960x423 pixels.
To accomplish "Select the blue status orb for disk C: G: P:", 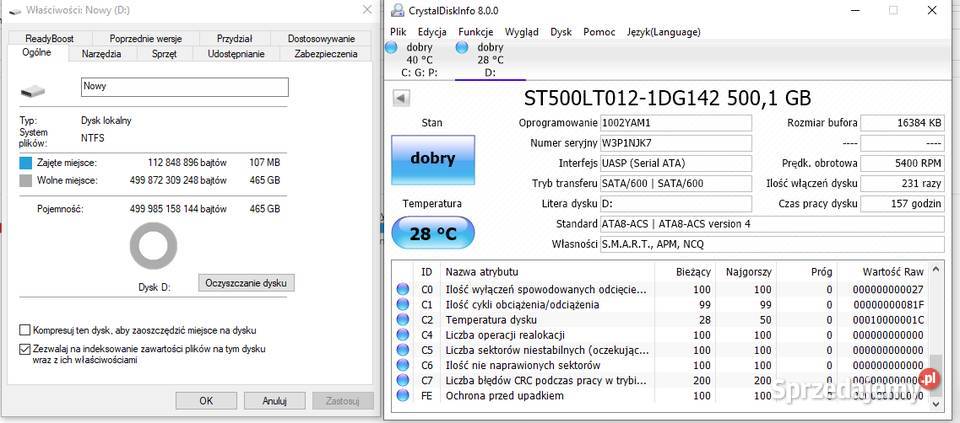I will tap(391, 47).
